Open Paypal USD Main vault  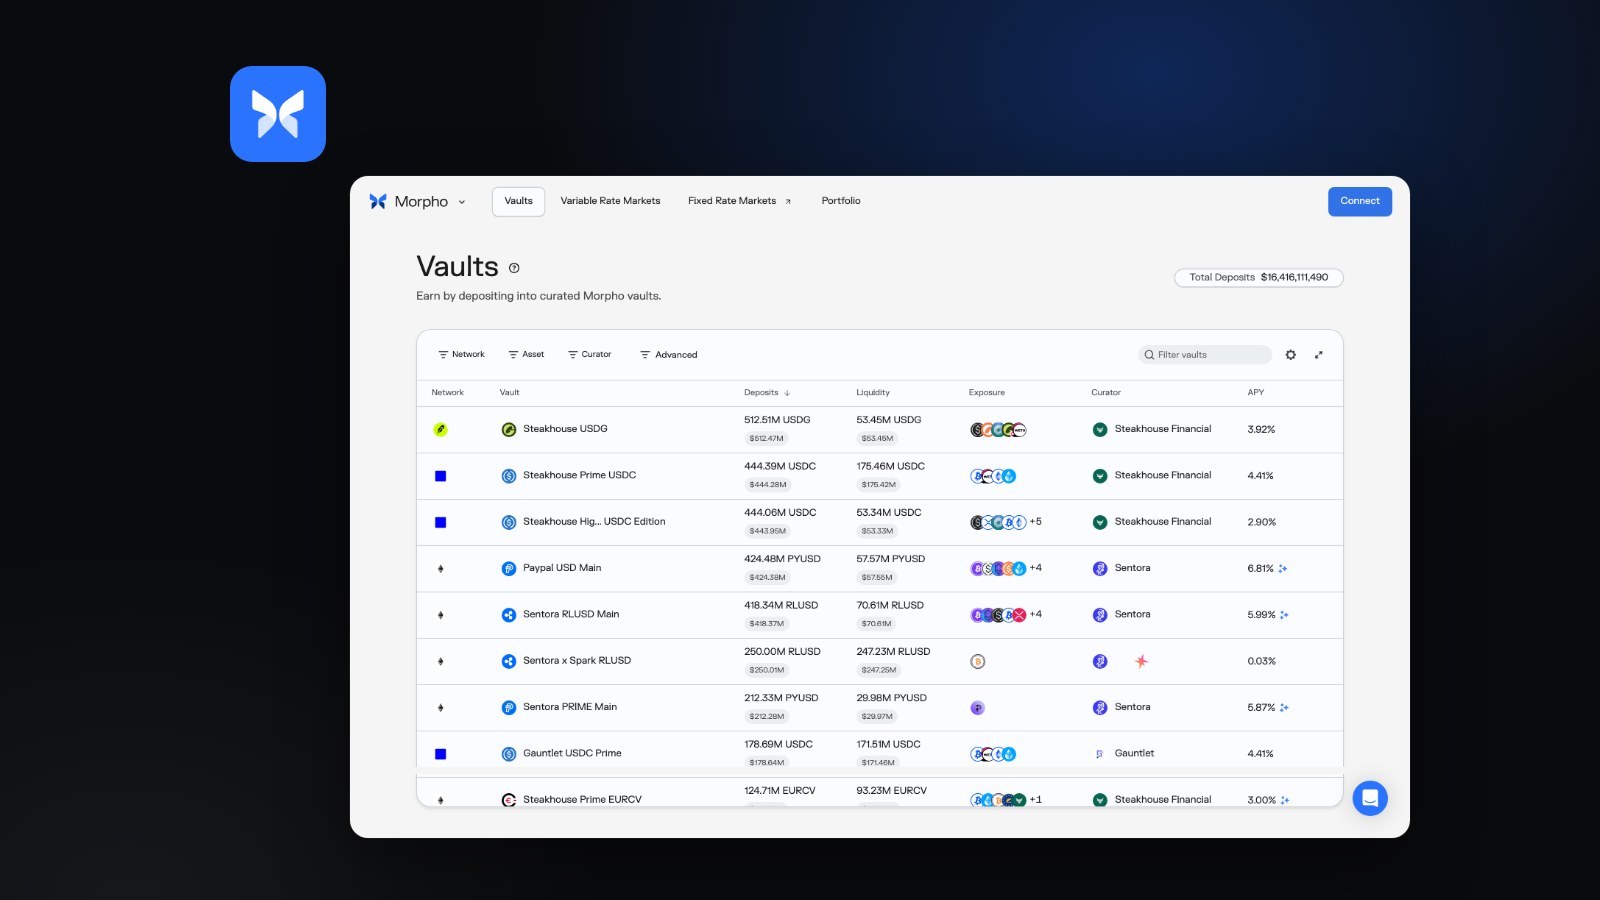click(x=880, y=568)
